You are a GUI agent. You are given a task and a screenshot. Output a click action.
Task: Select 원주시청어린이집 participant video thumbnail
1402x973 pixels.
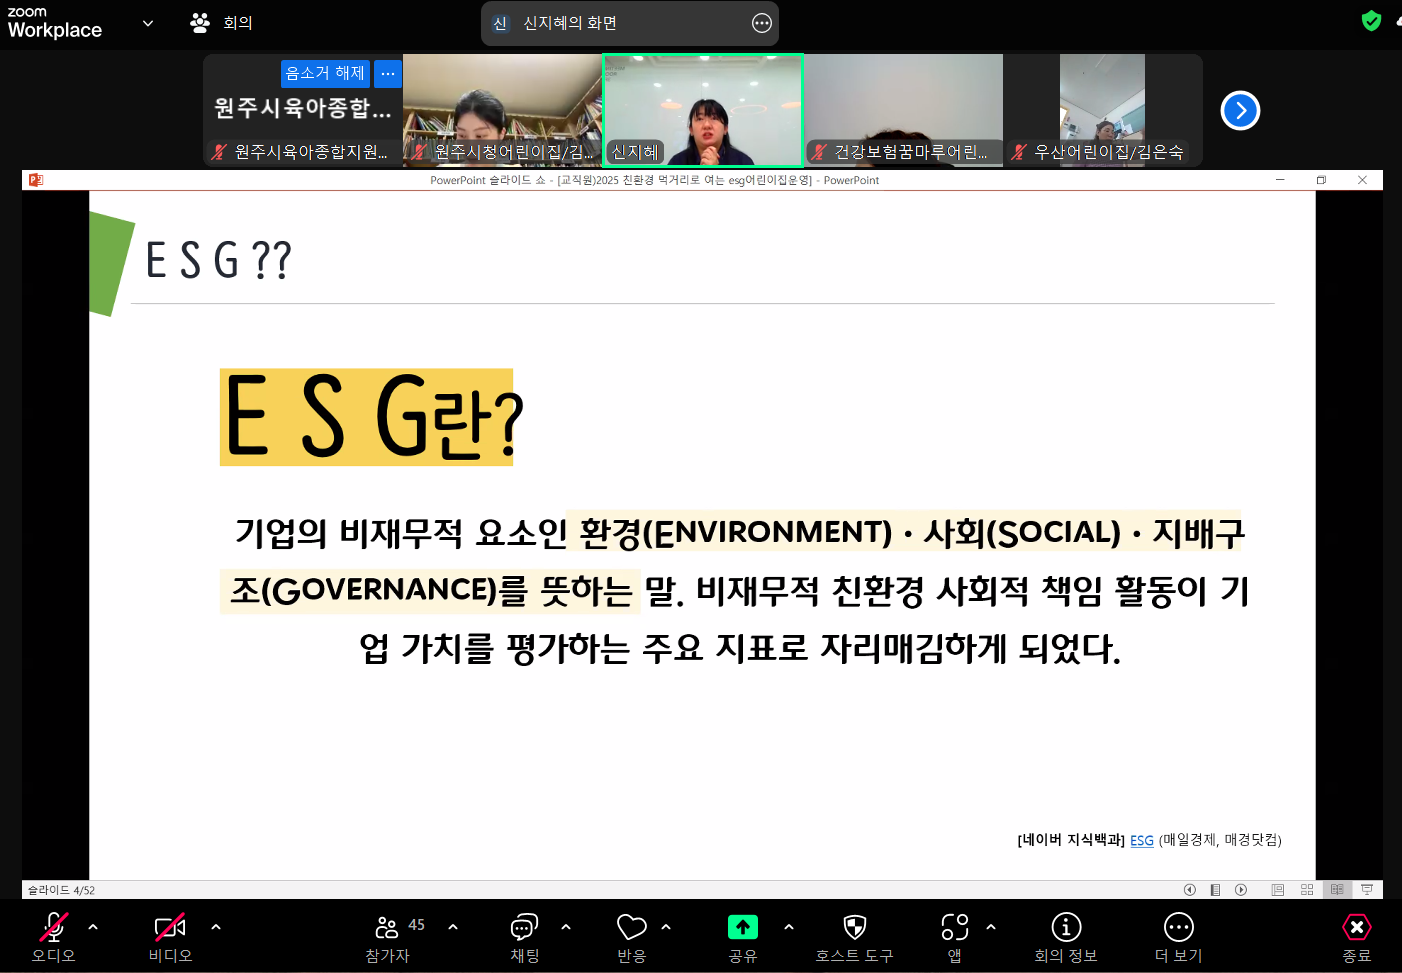point(502,110)
